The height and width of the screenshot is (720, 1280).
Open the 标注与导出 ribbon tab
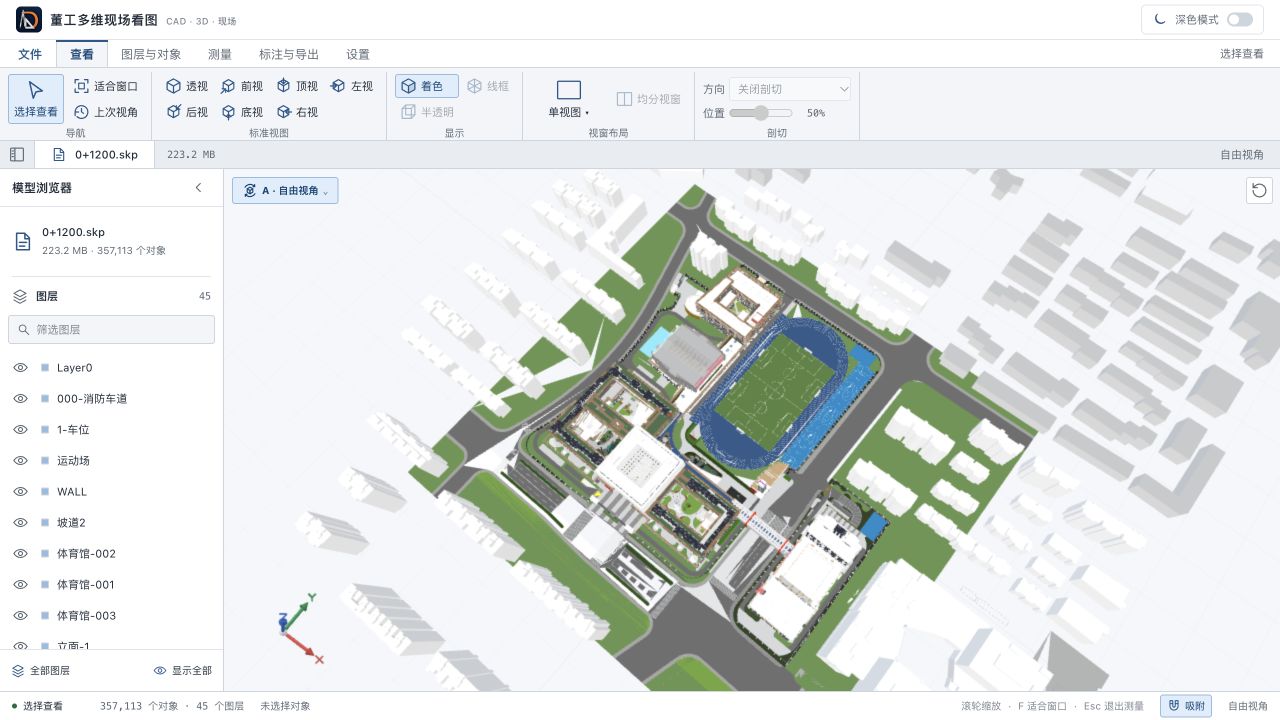[289, 54]
